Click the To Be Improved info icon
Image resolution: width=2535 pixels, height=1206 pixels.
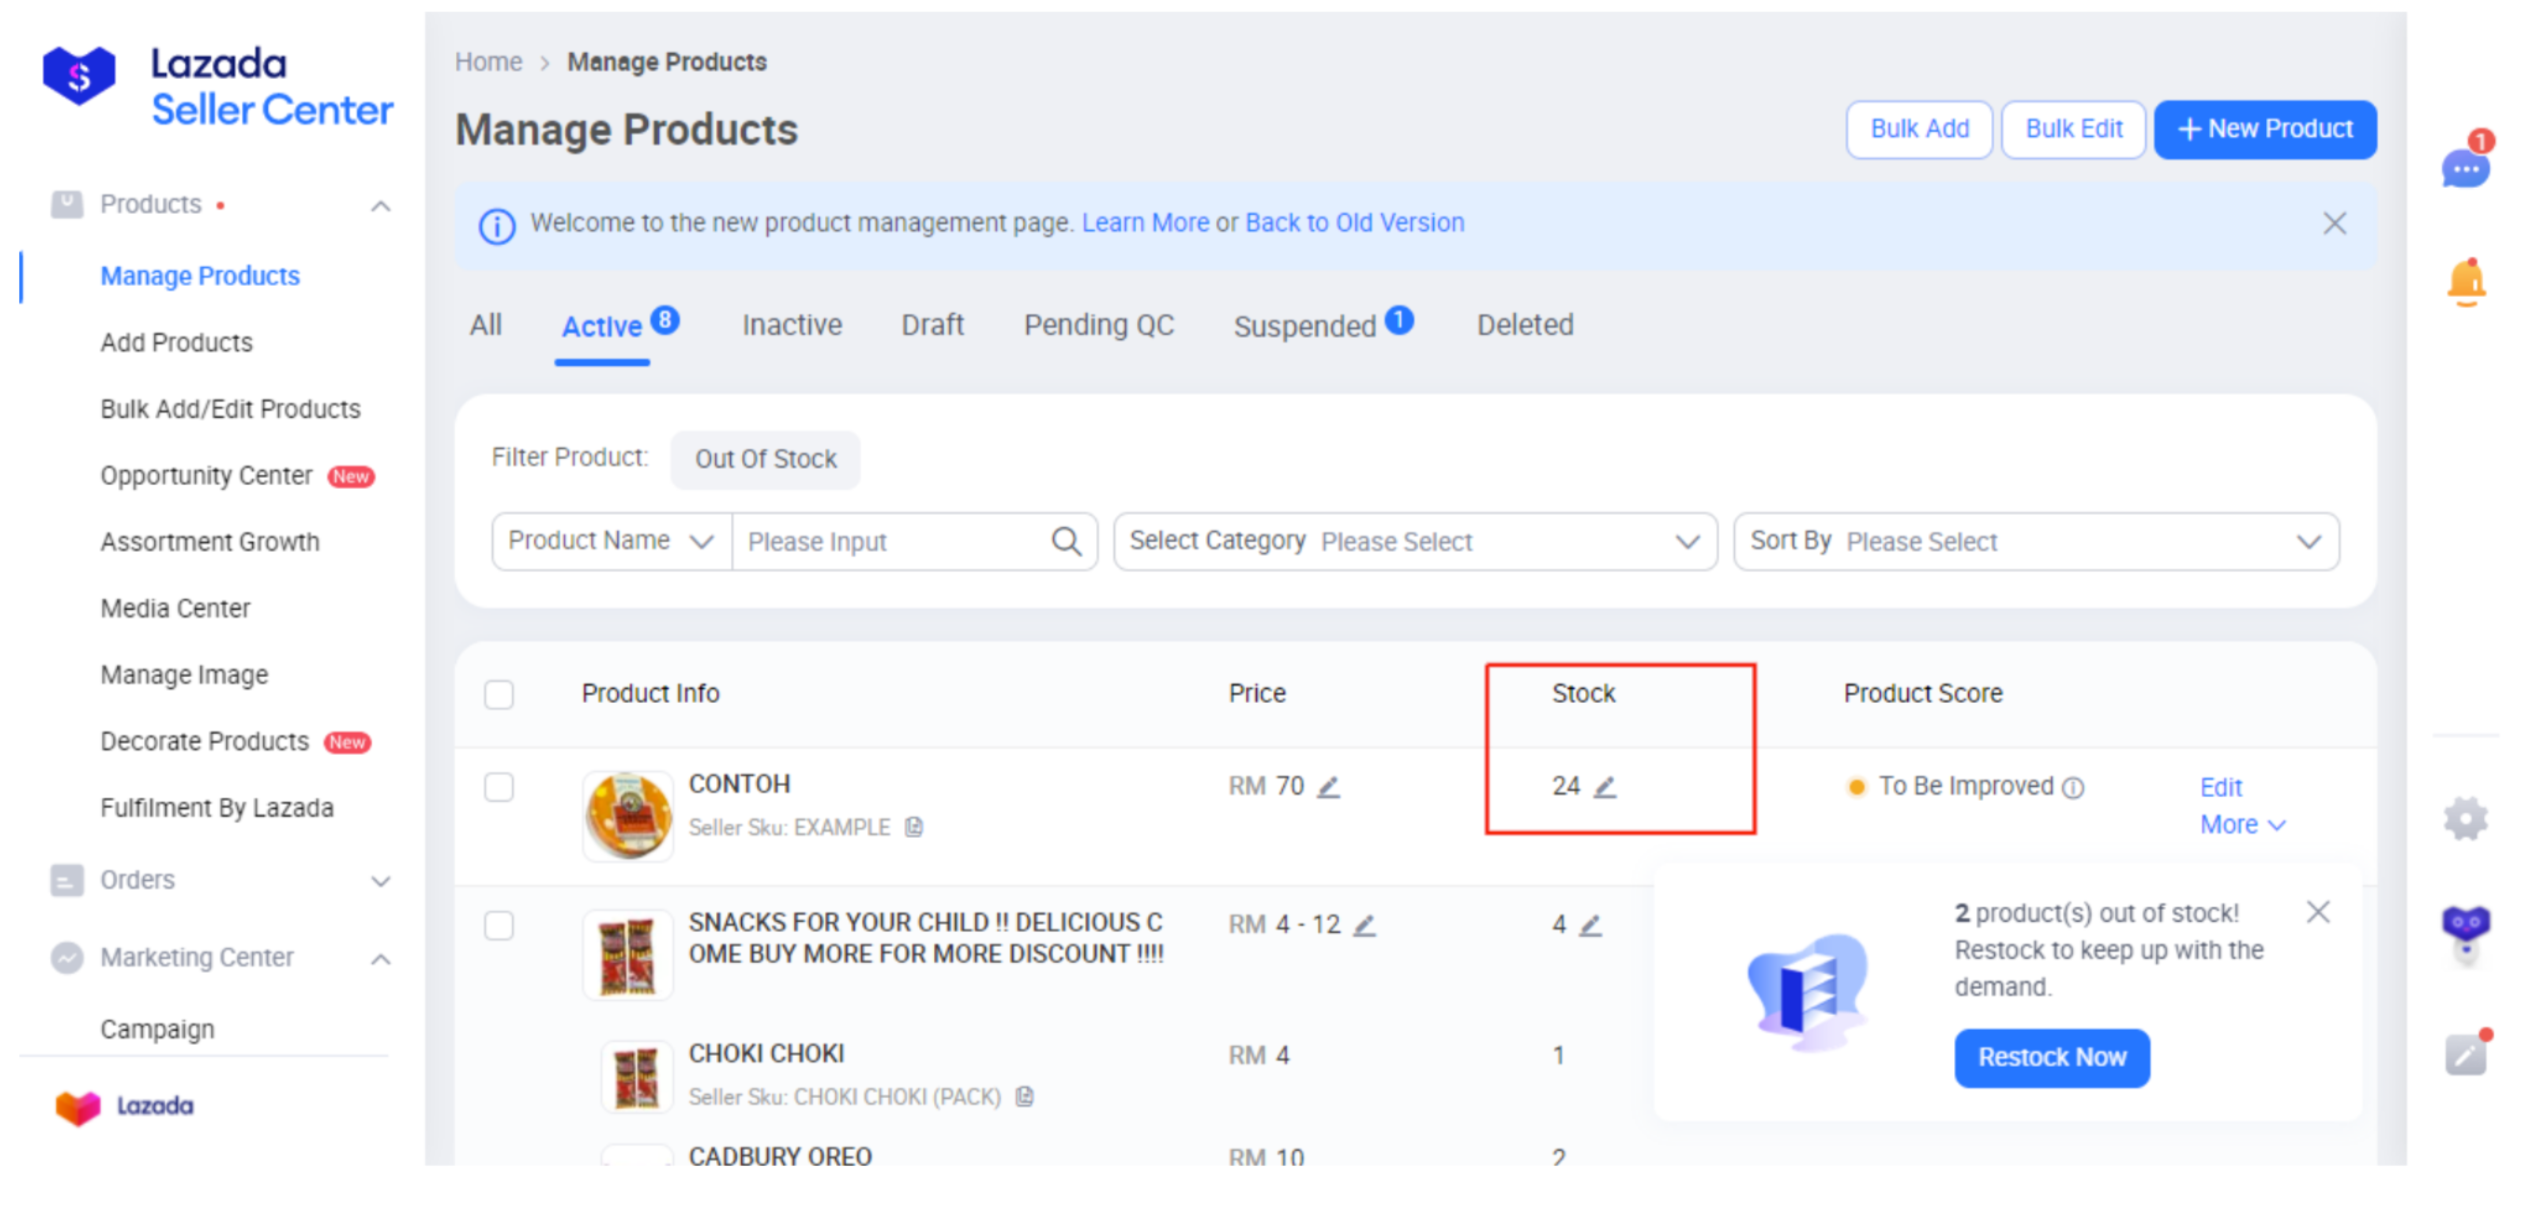[x=2074, y=788]
